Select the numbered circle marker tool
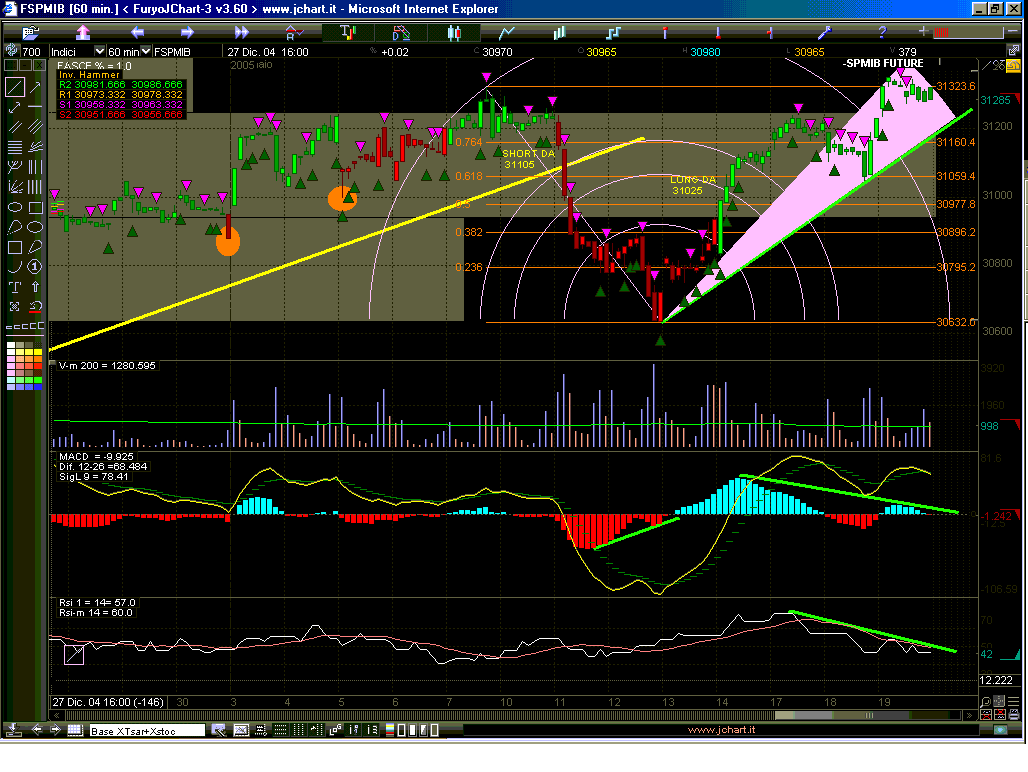Viewport: 1028px width, 772px height. [x=35, y=267]
